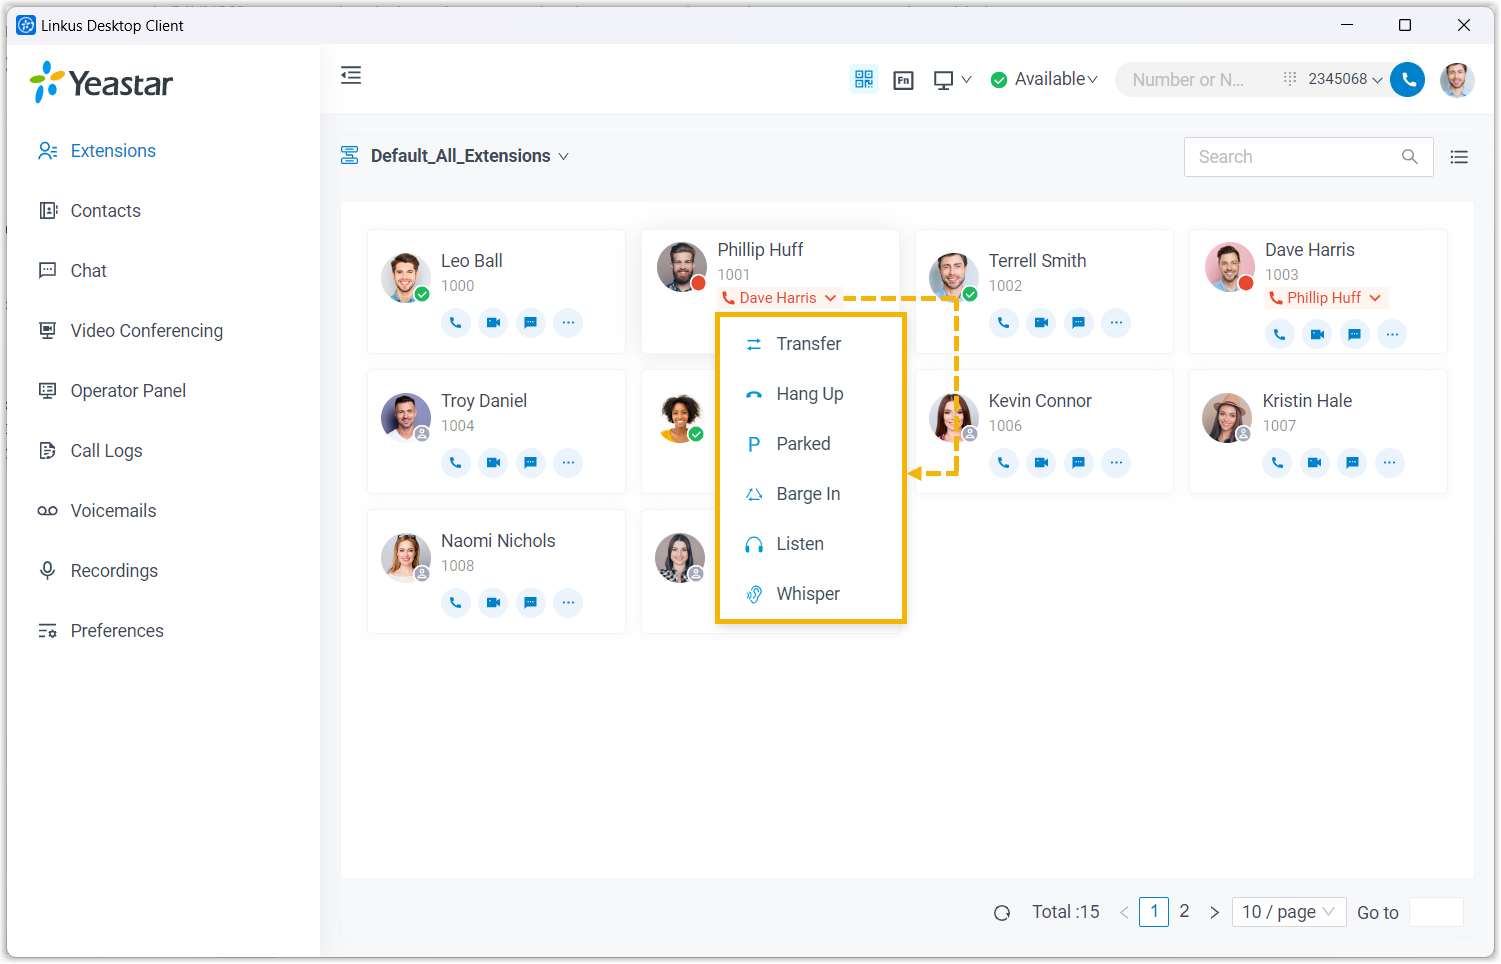Collapse the sidebar menu icon
This screenshot has height=964, width=1501.
coord(351,75)
